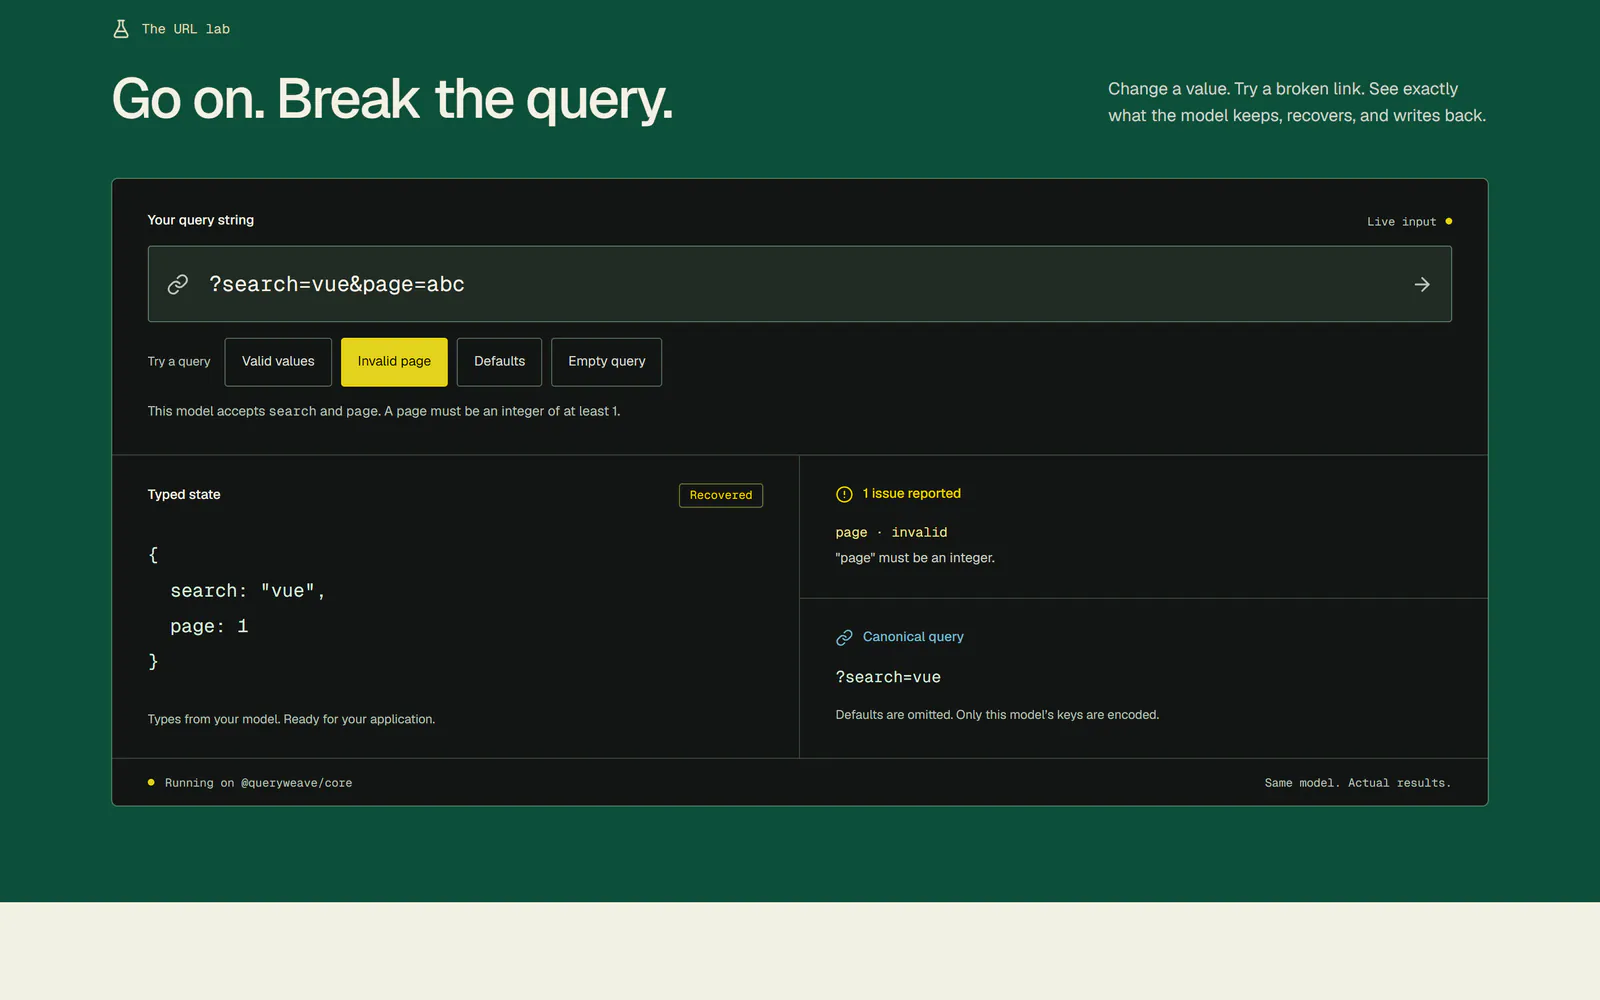This screenshot has height=1000, width=1600.
Task: Click the link icon in the query input
Action: click(178, 285)
